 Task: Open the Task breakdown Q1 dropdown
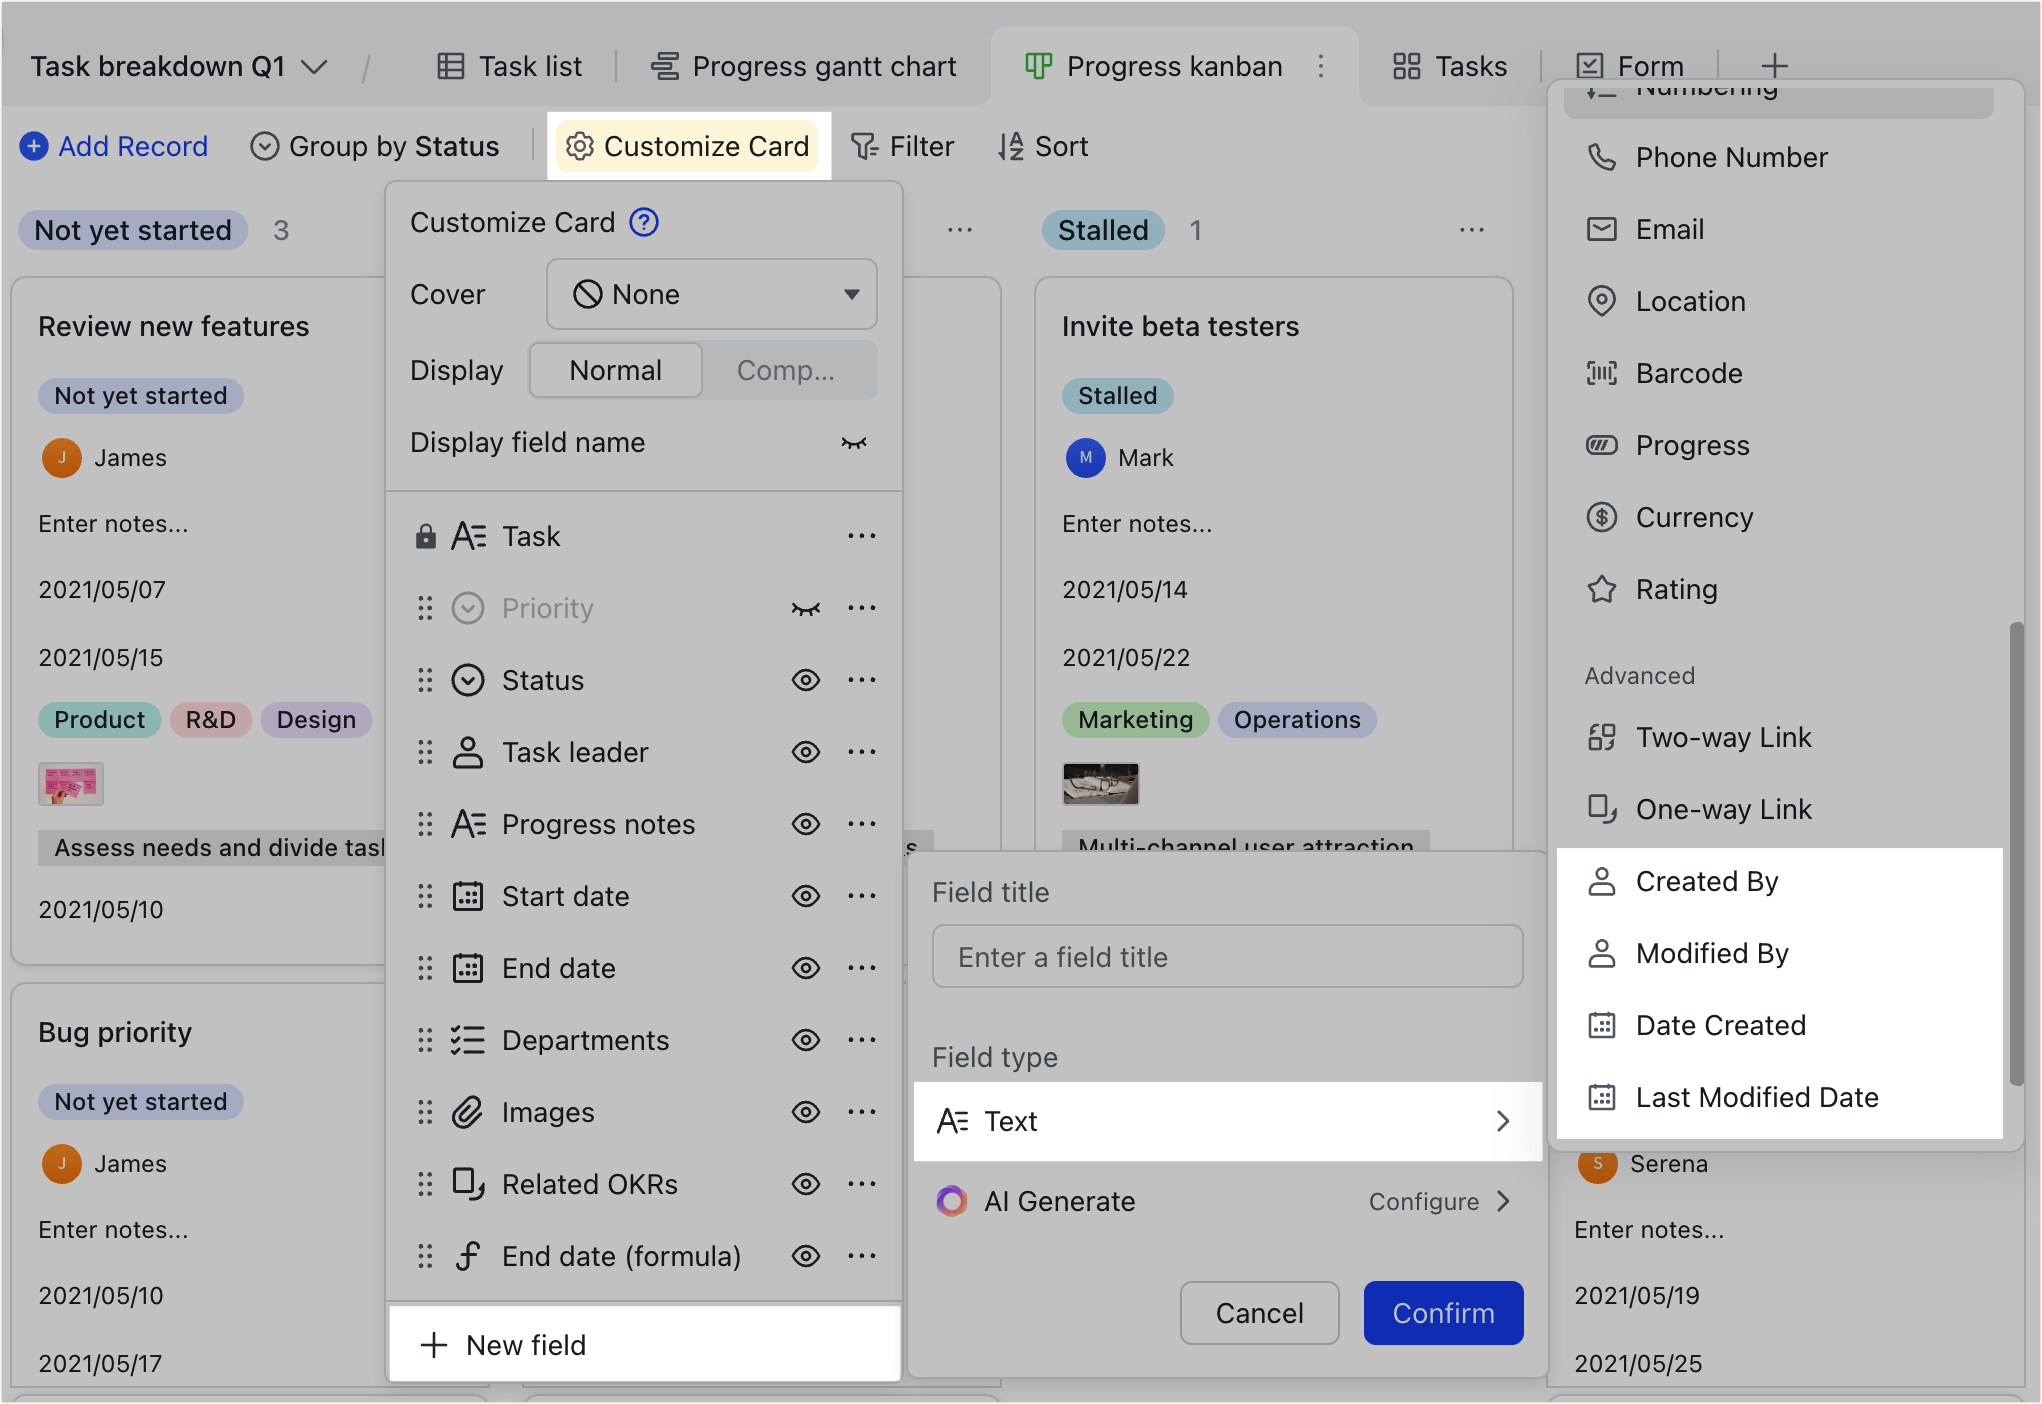pos(316,66)
